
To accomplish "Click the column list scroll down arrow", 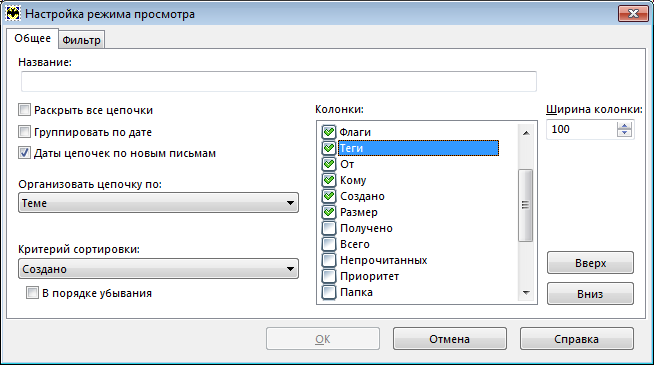I will coord(526,293).
